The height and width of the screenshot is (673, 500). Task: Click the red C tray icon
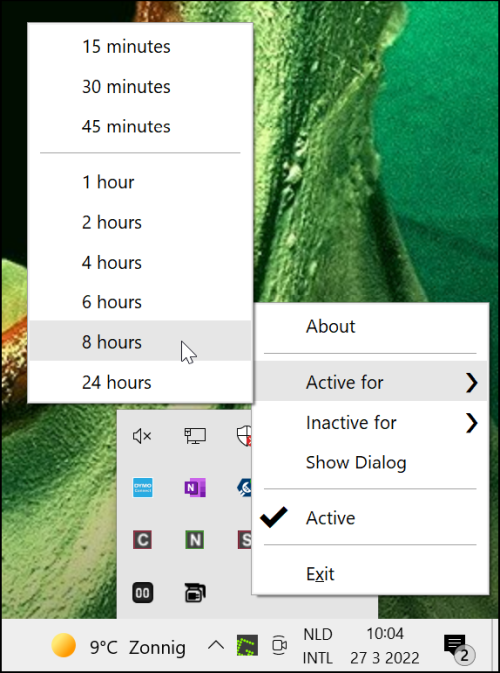point(142,540)
